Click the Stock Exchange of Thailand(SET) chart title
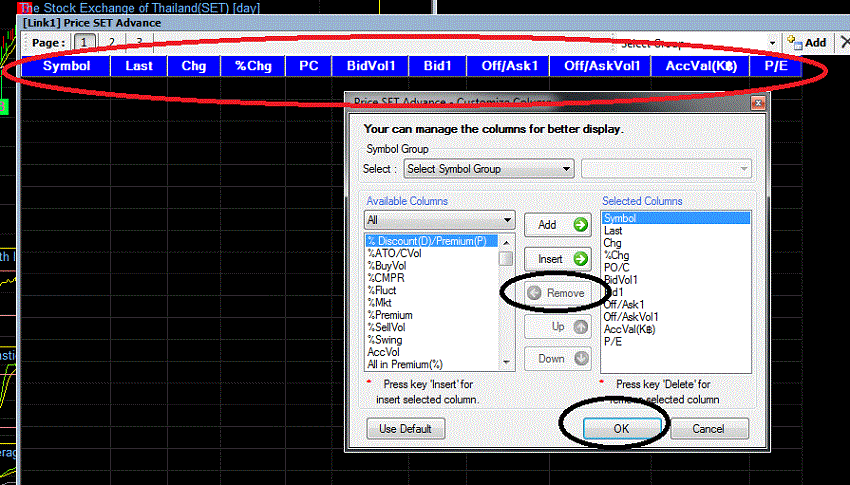The height and width of the screenshot is (485, 850). 140,8
